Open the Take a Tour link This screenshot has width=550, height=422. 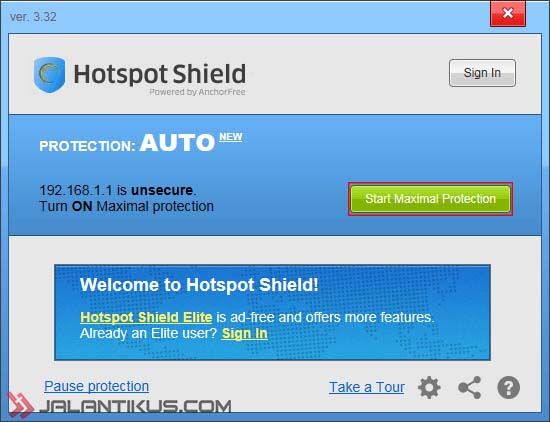[x=367, y=387]
